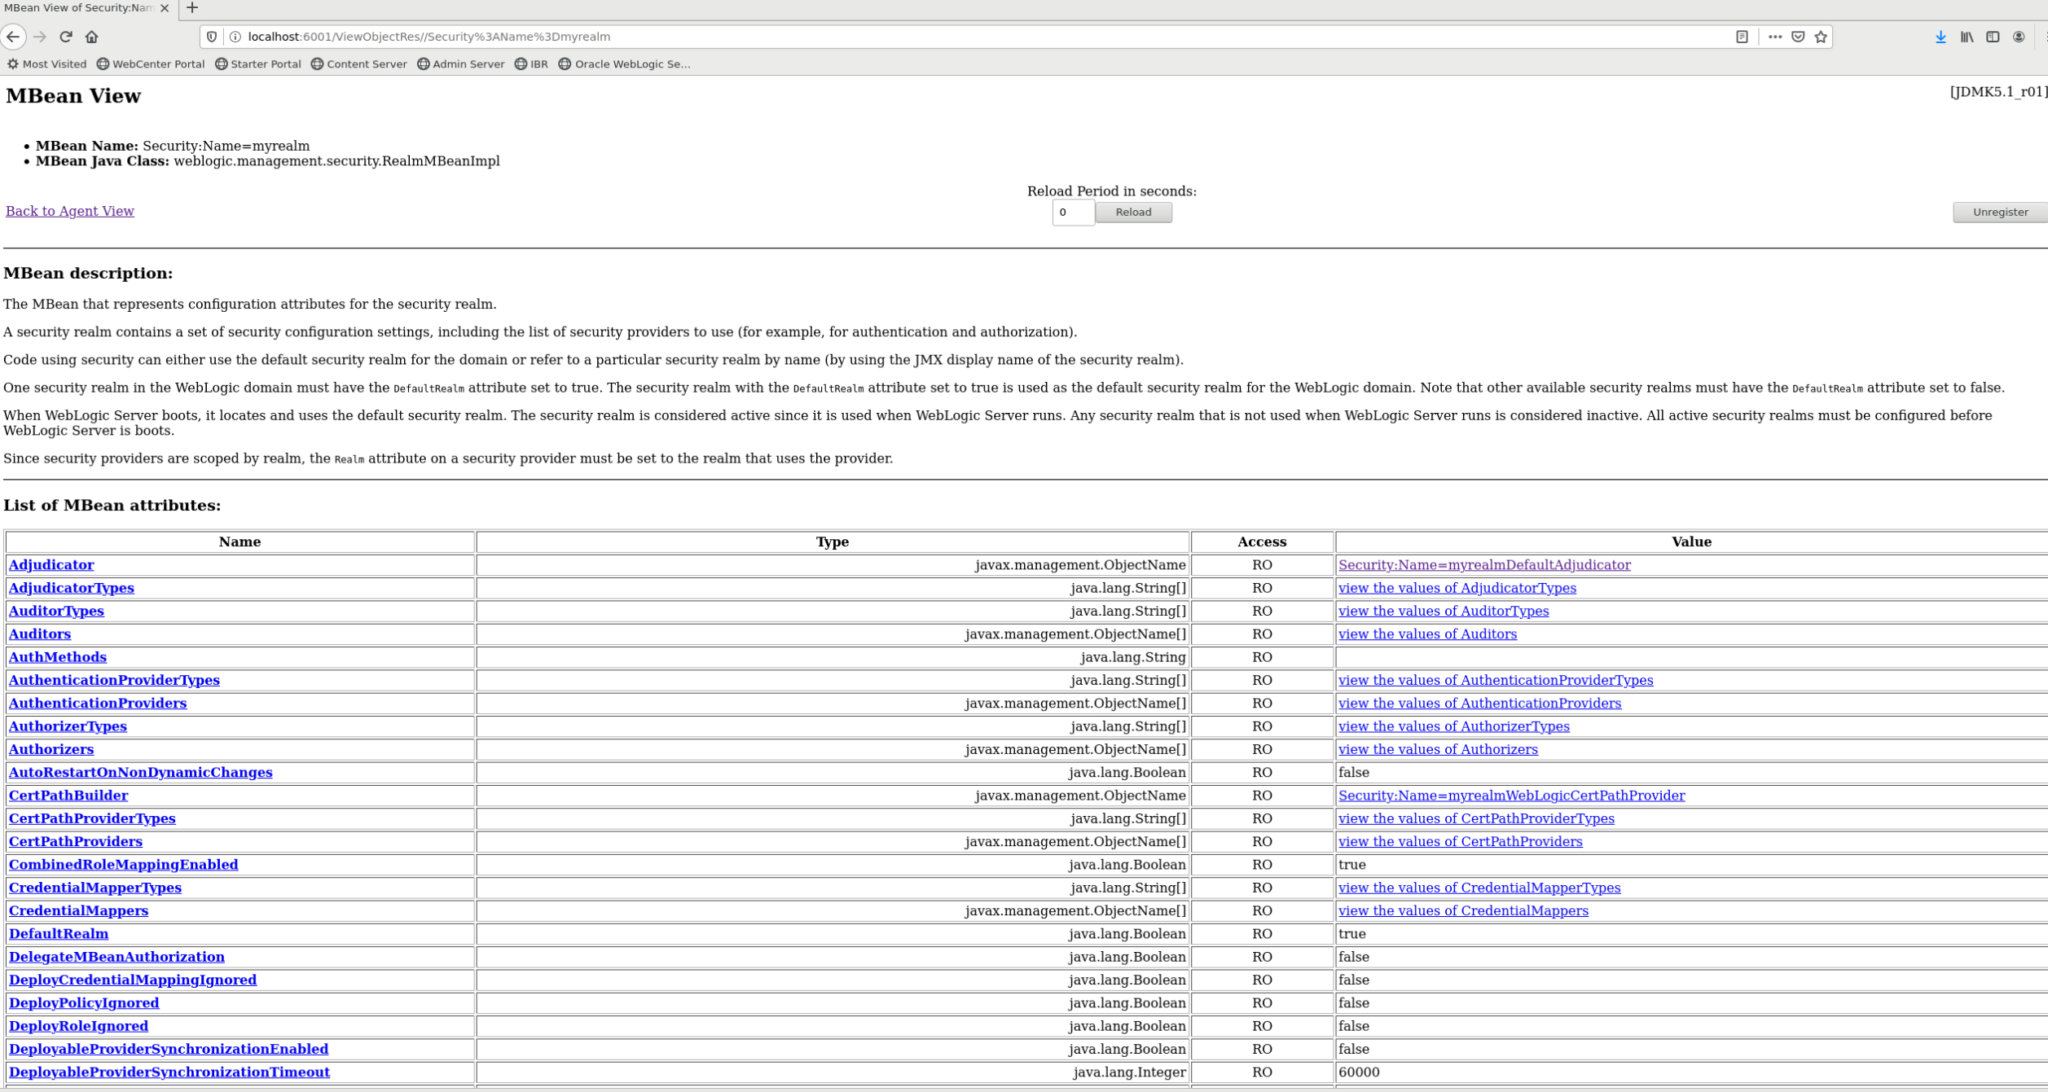This screenshot has width=2048, height=1092.
Task: Click the Unregister button
Action: tap(2000, 212)
